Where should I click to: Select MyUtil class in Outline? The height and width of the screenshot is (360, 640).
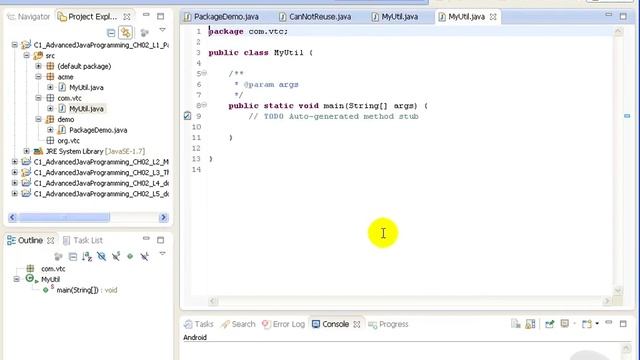[x=50, y=279]
